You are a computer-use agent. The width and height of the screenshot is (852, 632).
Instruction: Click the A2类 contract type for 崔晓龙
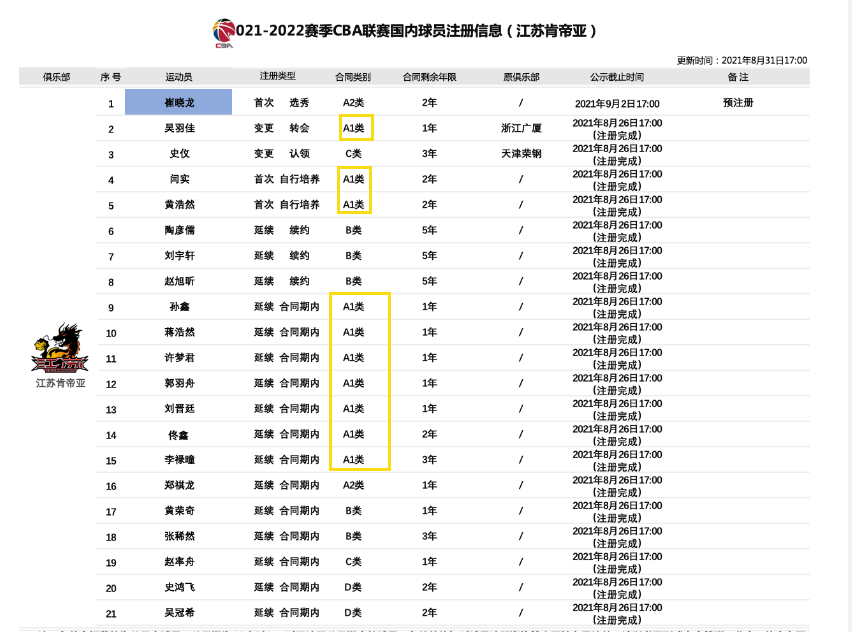[x=353, y=103]
